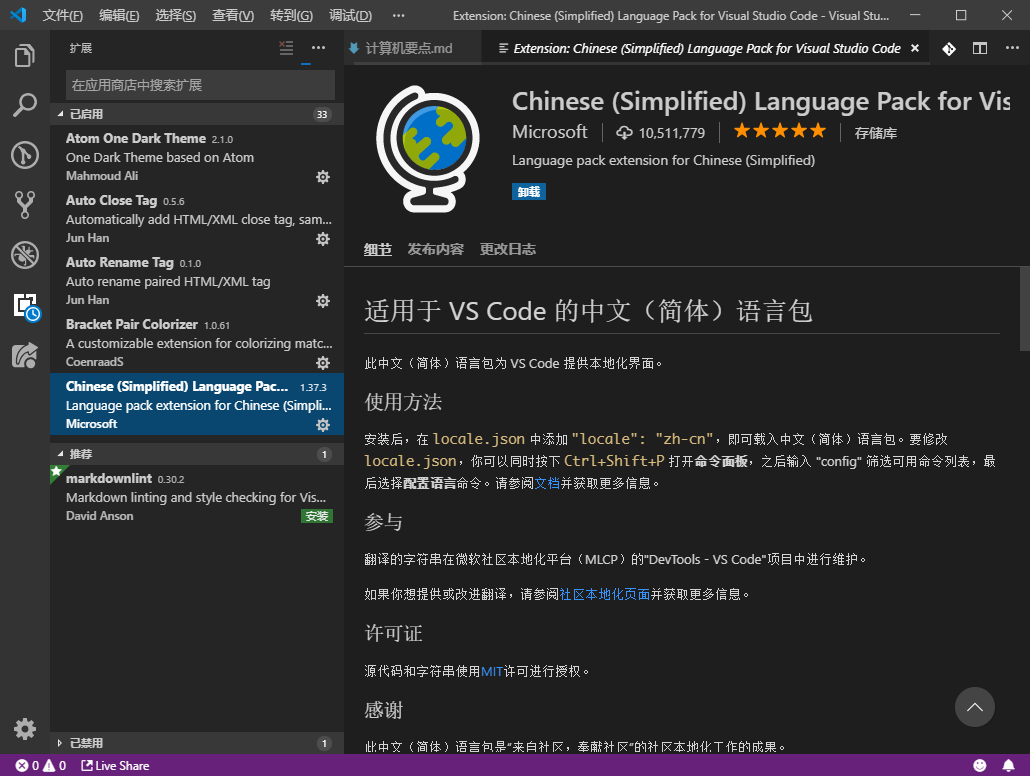Open the Search view in activity bar
This screenshot has height=776, width=1030.
[x=25, y=105]
